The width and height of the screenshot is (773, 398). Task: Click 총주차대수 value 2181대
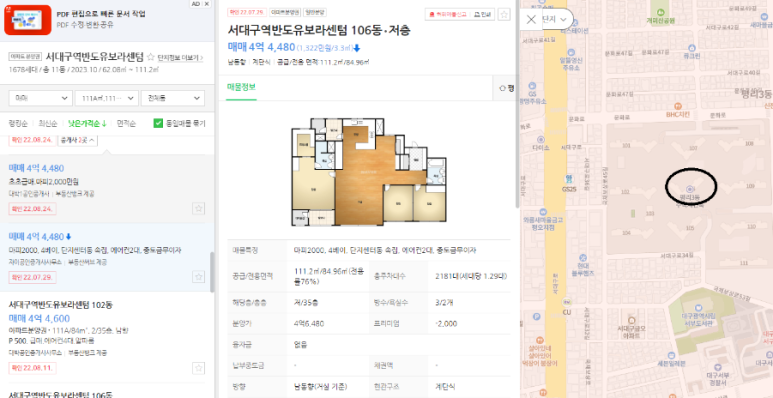pos(471,276)
